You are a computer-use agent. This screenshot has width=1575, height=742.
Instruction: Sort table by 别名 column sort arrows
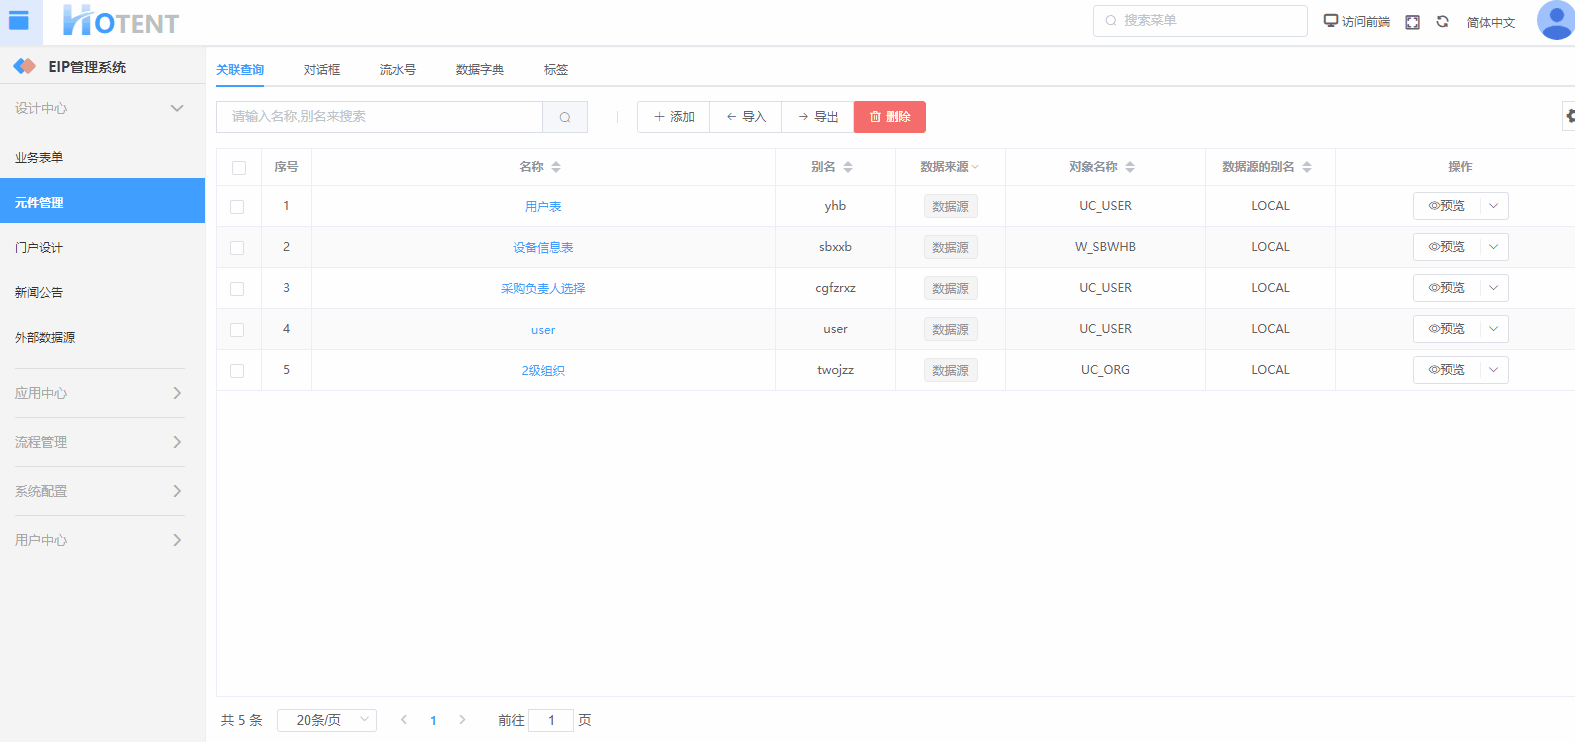(848, 167)
